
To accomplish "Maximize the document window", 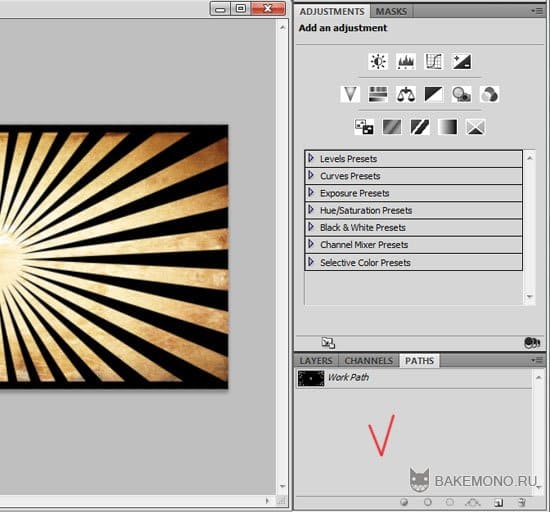I will [241, 9].
